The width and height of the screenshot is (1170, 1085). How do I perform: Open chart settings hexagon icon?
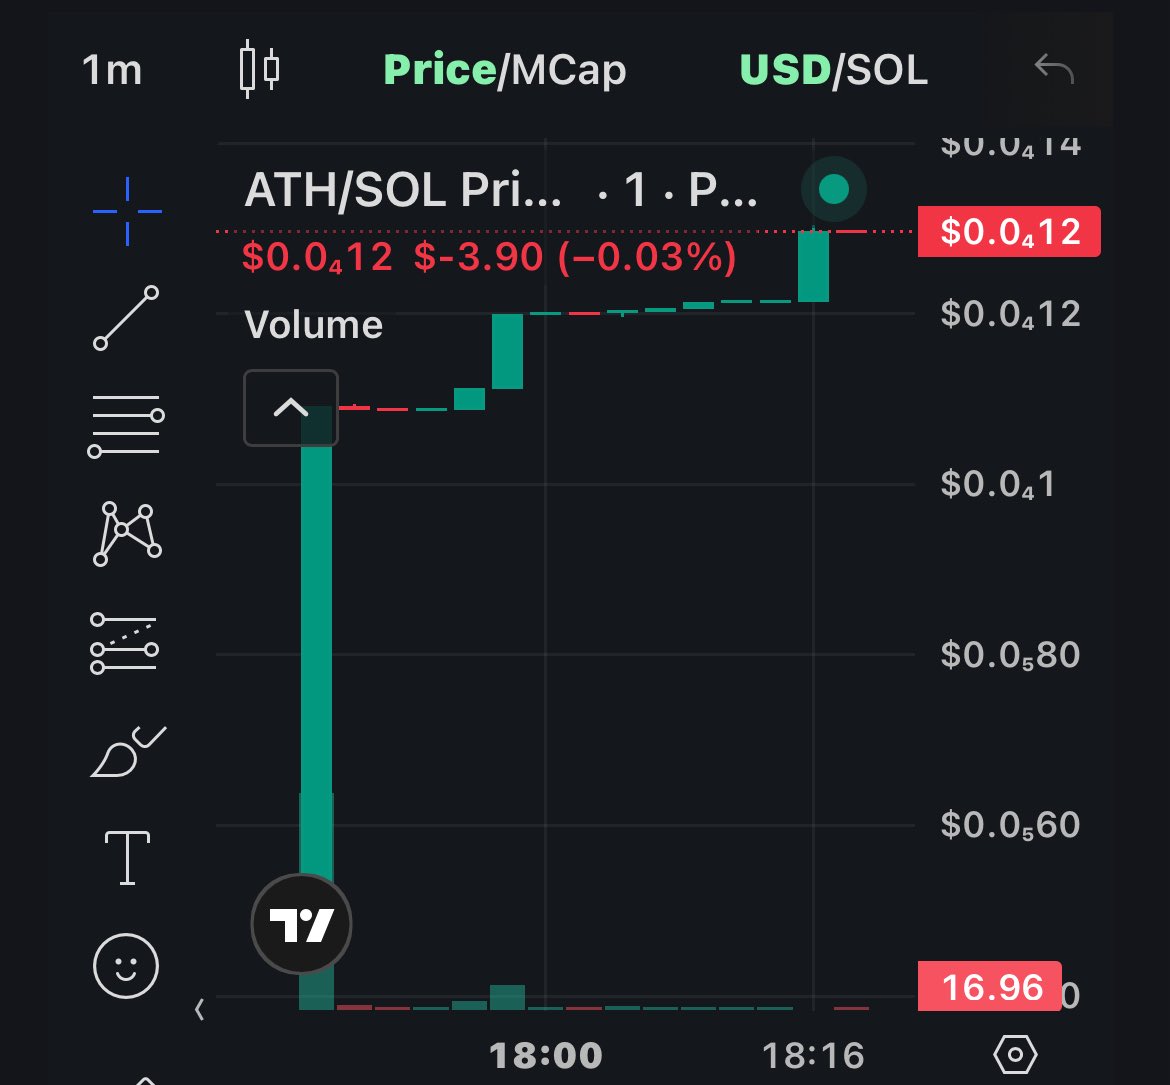click(x=1015, y=1054)
